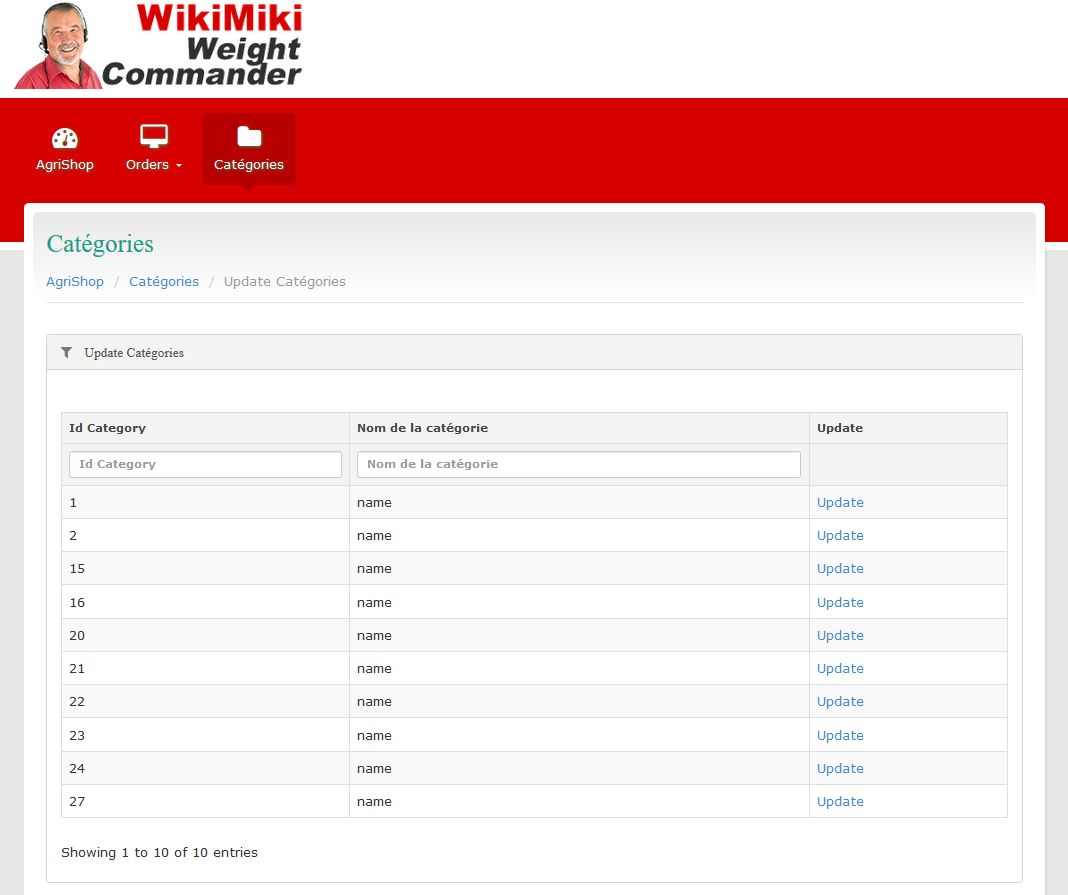Click Update link for category 15
Viewport: 1068px width, 895px height.
tap(840, 569)
